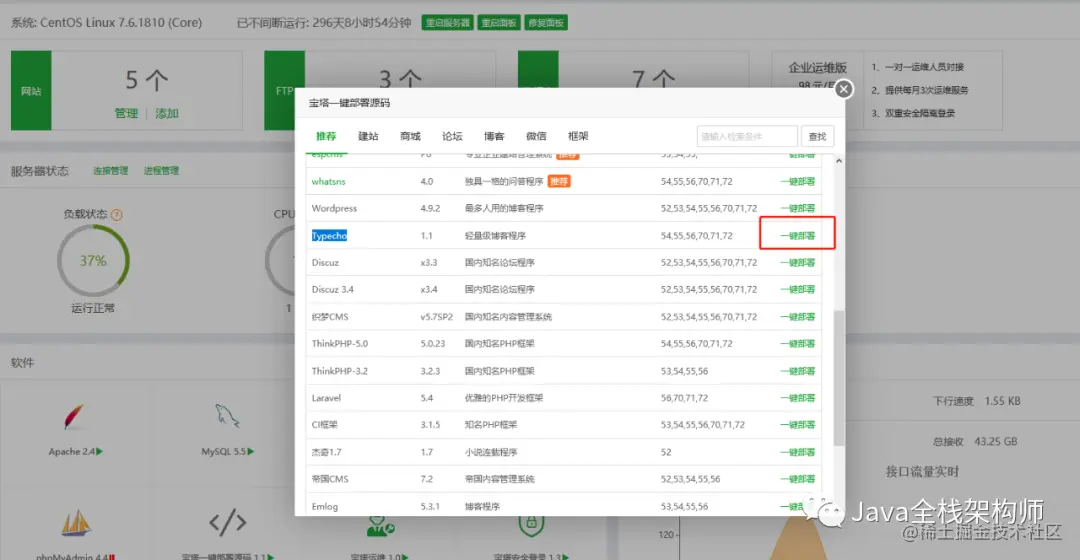Viewport: 1080px width, 560px height.
Task: Close the 宝塔一键部署源码 dialog
Action: tap(843, 89)
